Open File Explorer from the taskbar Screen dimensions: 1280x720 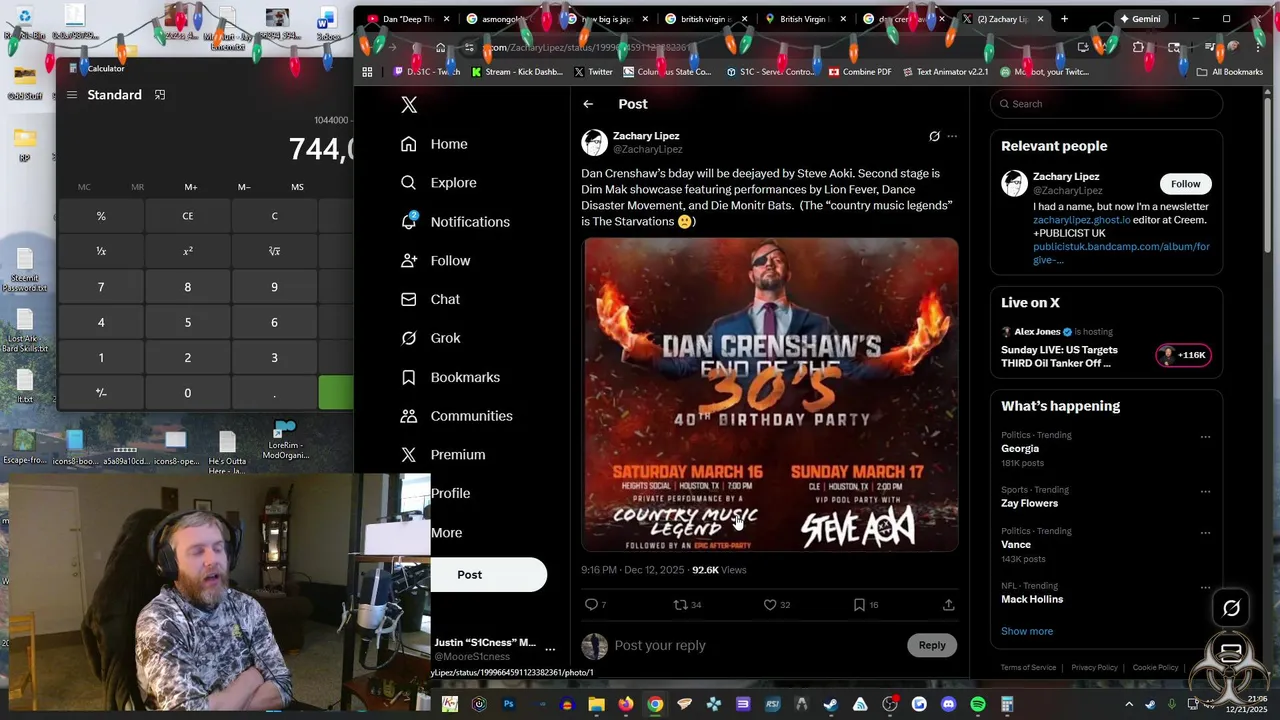click(596, 704)
